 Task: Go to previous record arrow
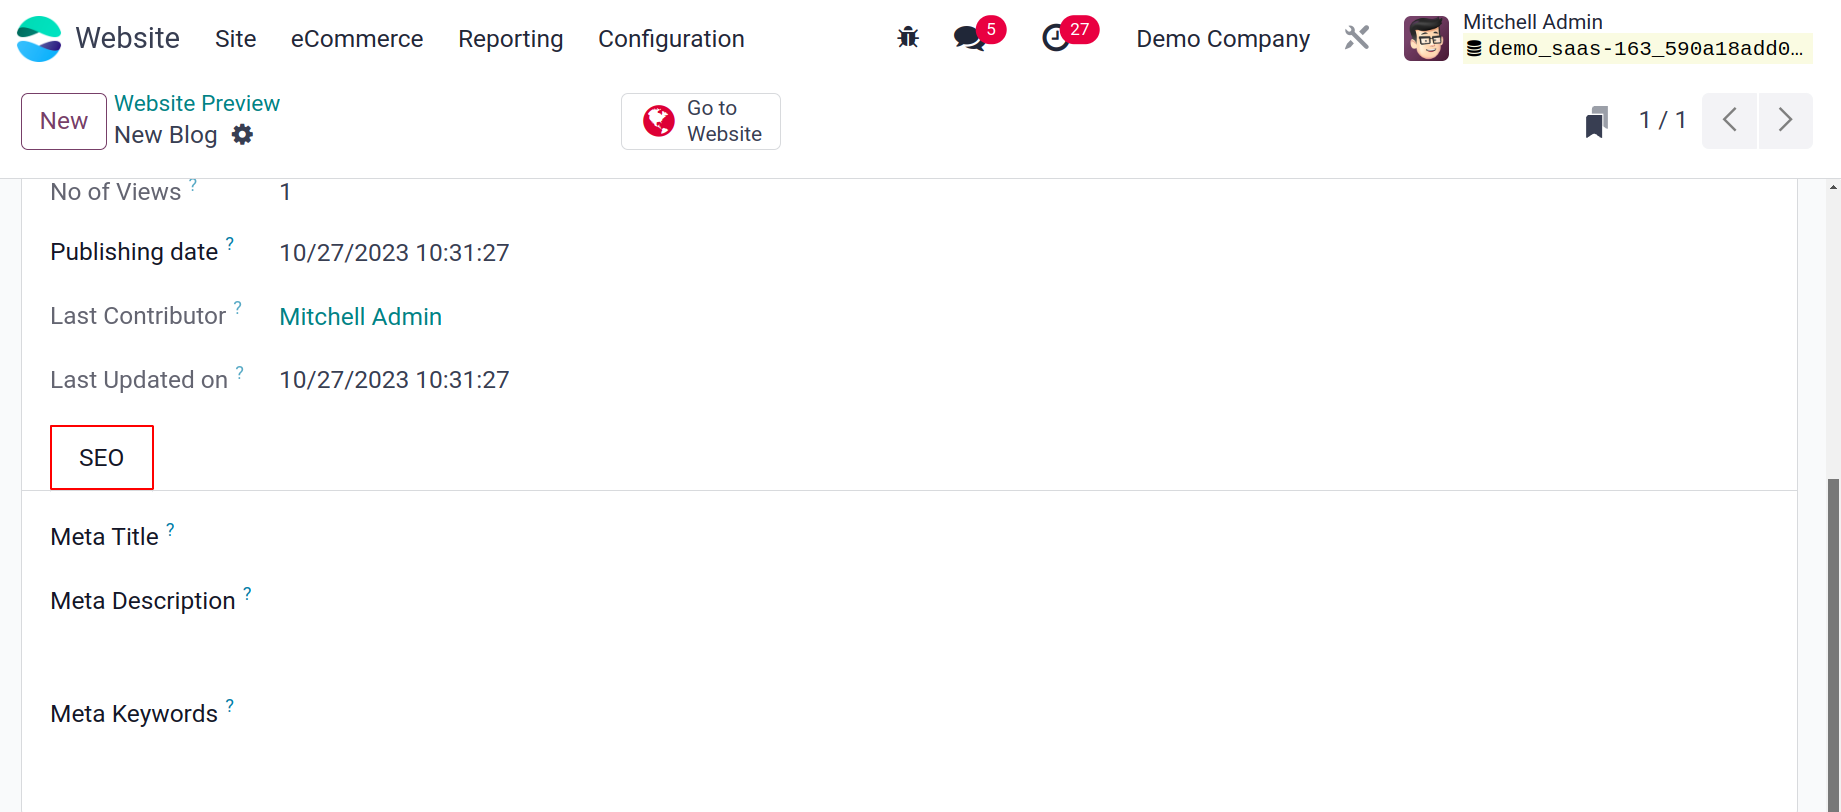(1729, 121)
